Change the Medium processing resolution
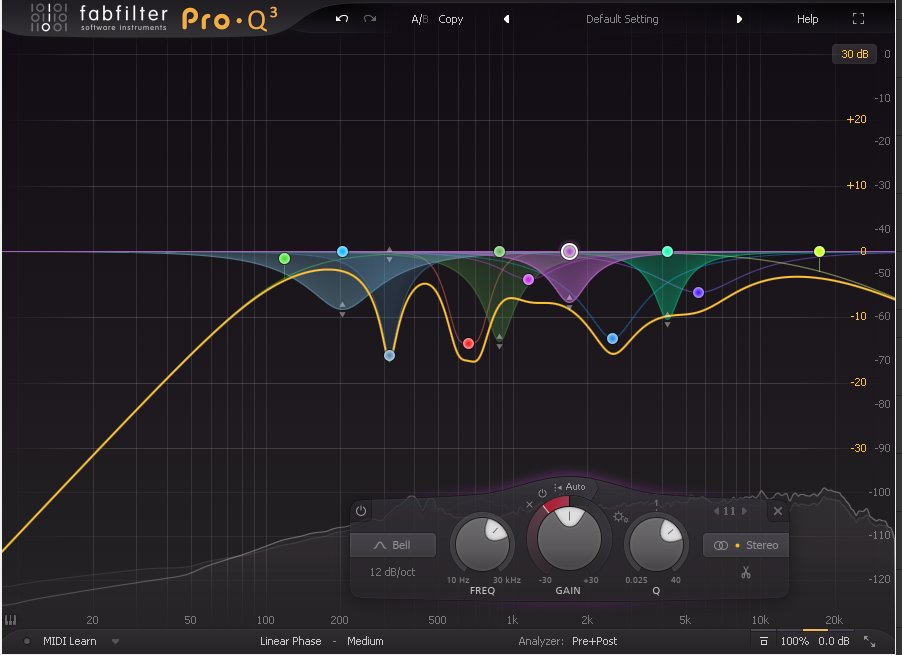 pos(365,641)
